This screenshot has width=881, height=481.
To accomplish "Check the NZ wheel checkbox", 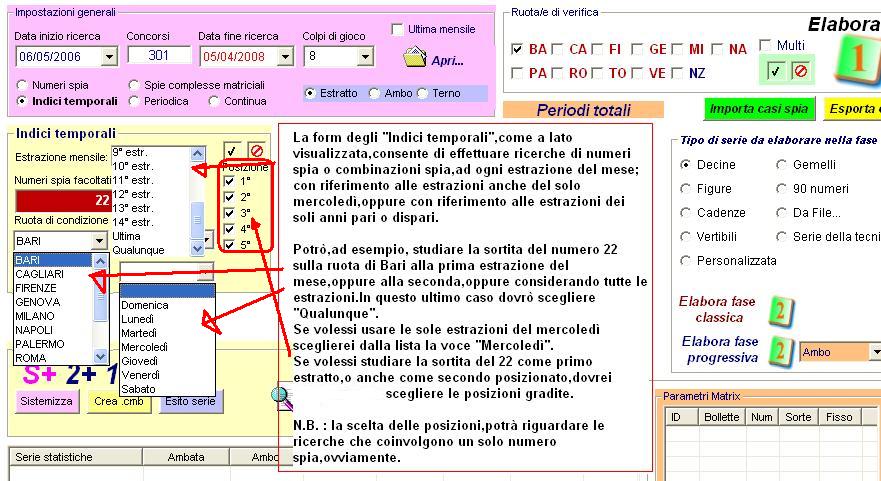I will pyautogui.click(x=677, y=73).
